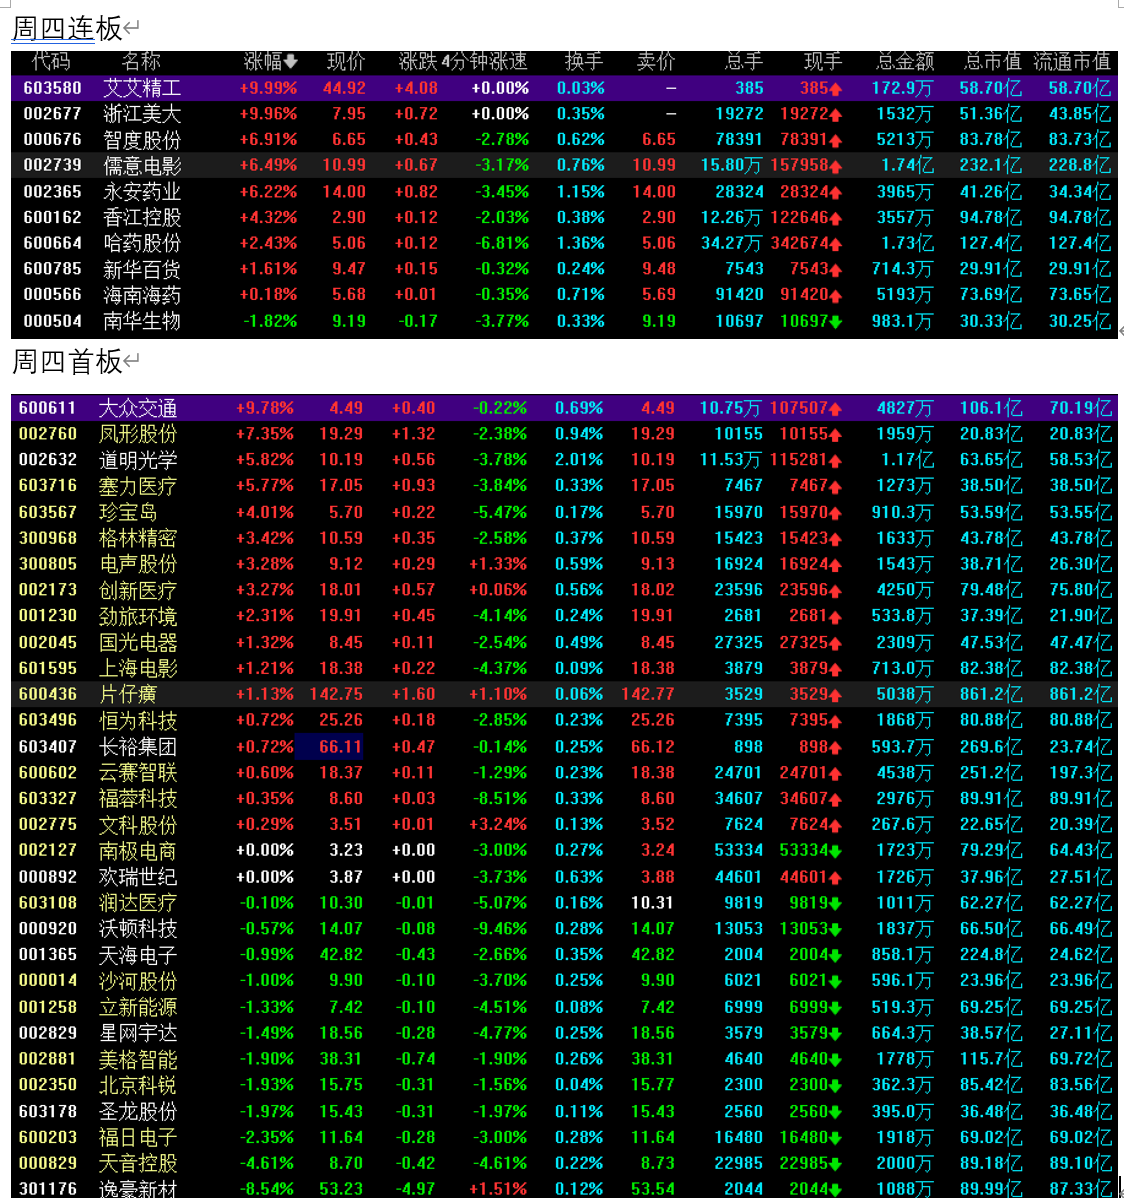Click the 代码 column header
Screen dimensions: 1124x1198
point(51,62)
